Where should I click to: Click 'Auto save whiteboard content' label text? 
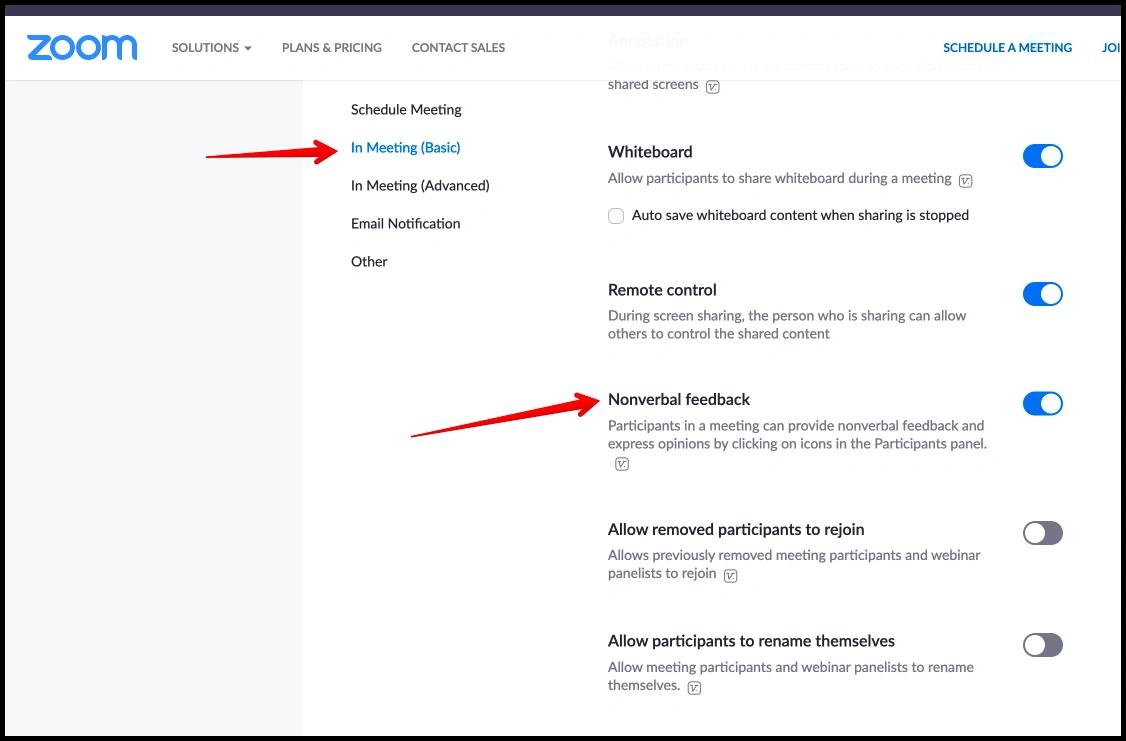[800, 215]
